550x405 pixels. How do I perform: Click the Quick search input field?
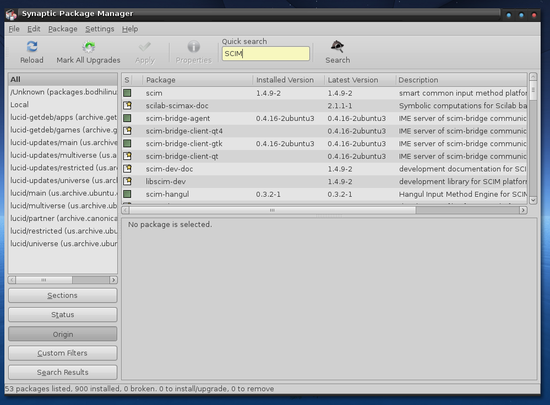coord(266,54)
